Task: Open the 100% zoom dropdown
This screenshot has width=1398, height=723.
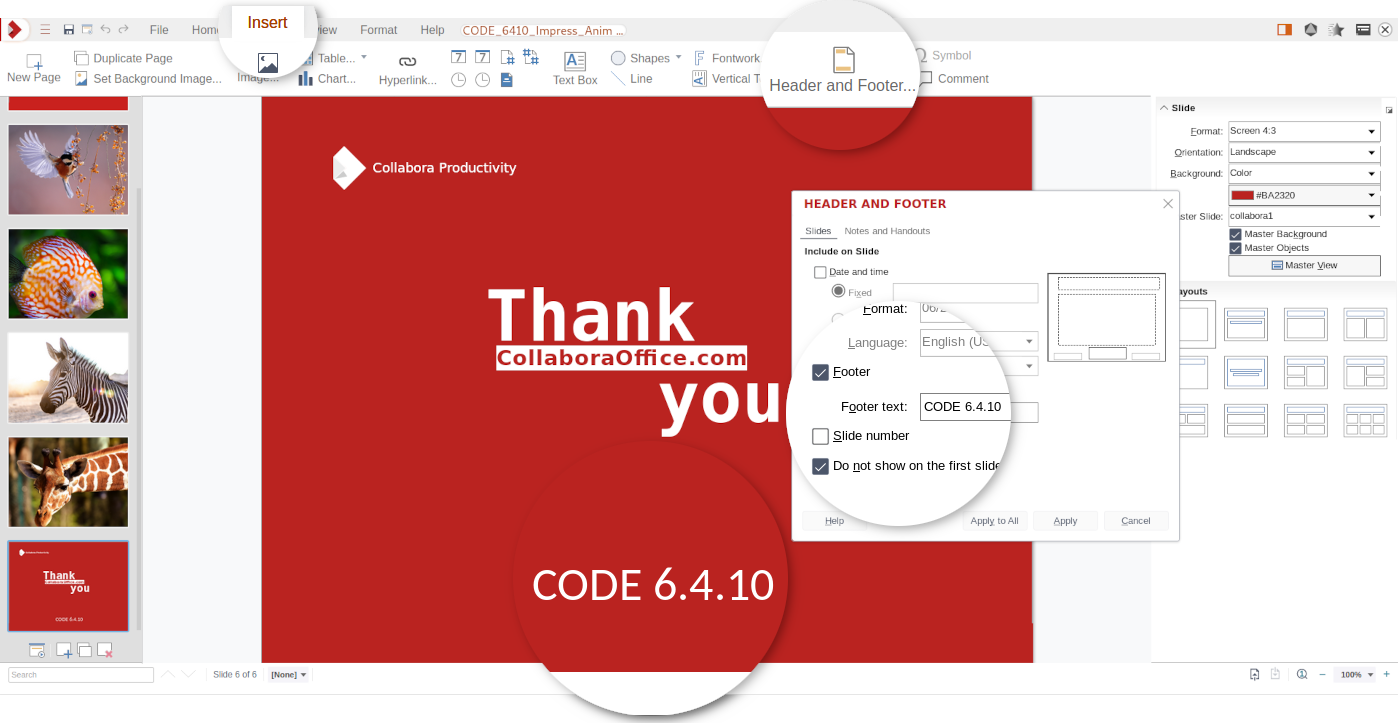Action: click(x=1357, y=675)
